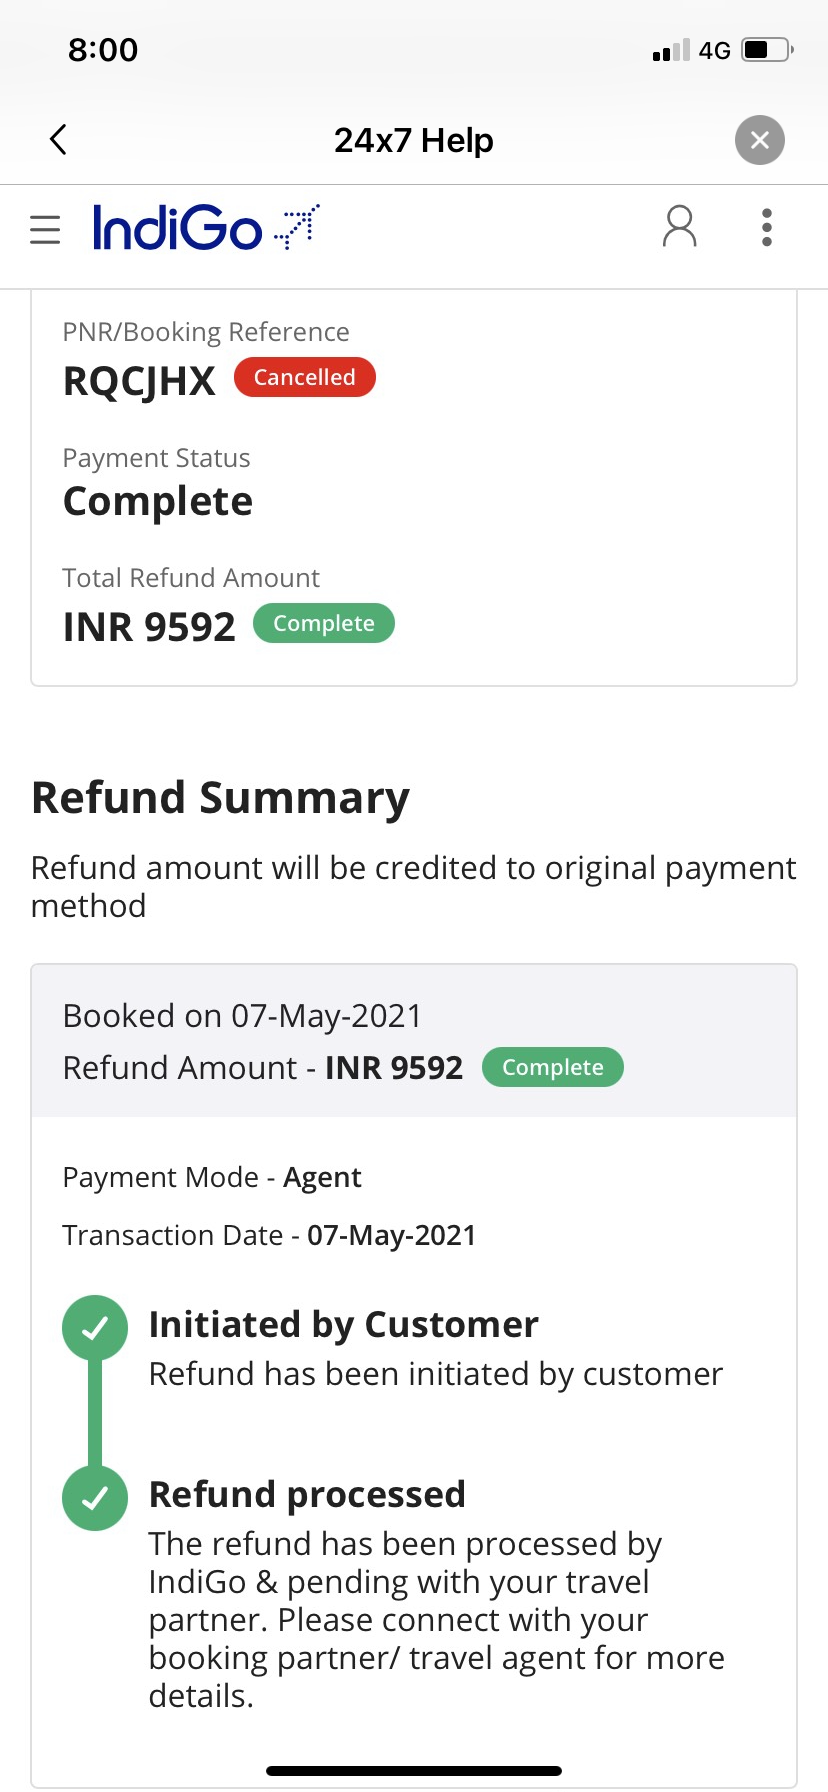Tap the battery icon in status bar
The height and width of the screenshot is (1792, 828).
(x=766, y=50)
